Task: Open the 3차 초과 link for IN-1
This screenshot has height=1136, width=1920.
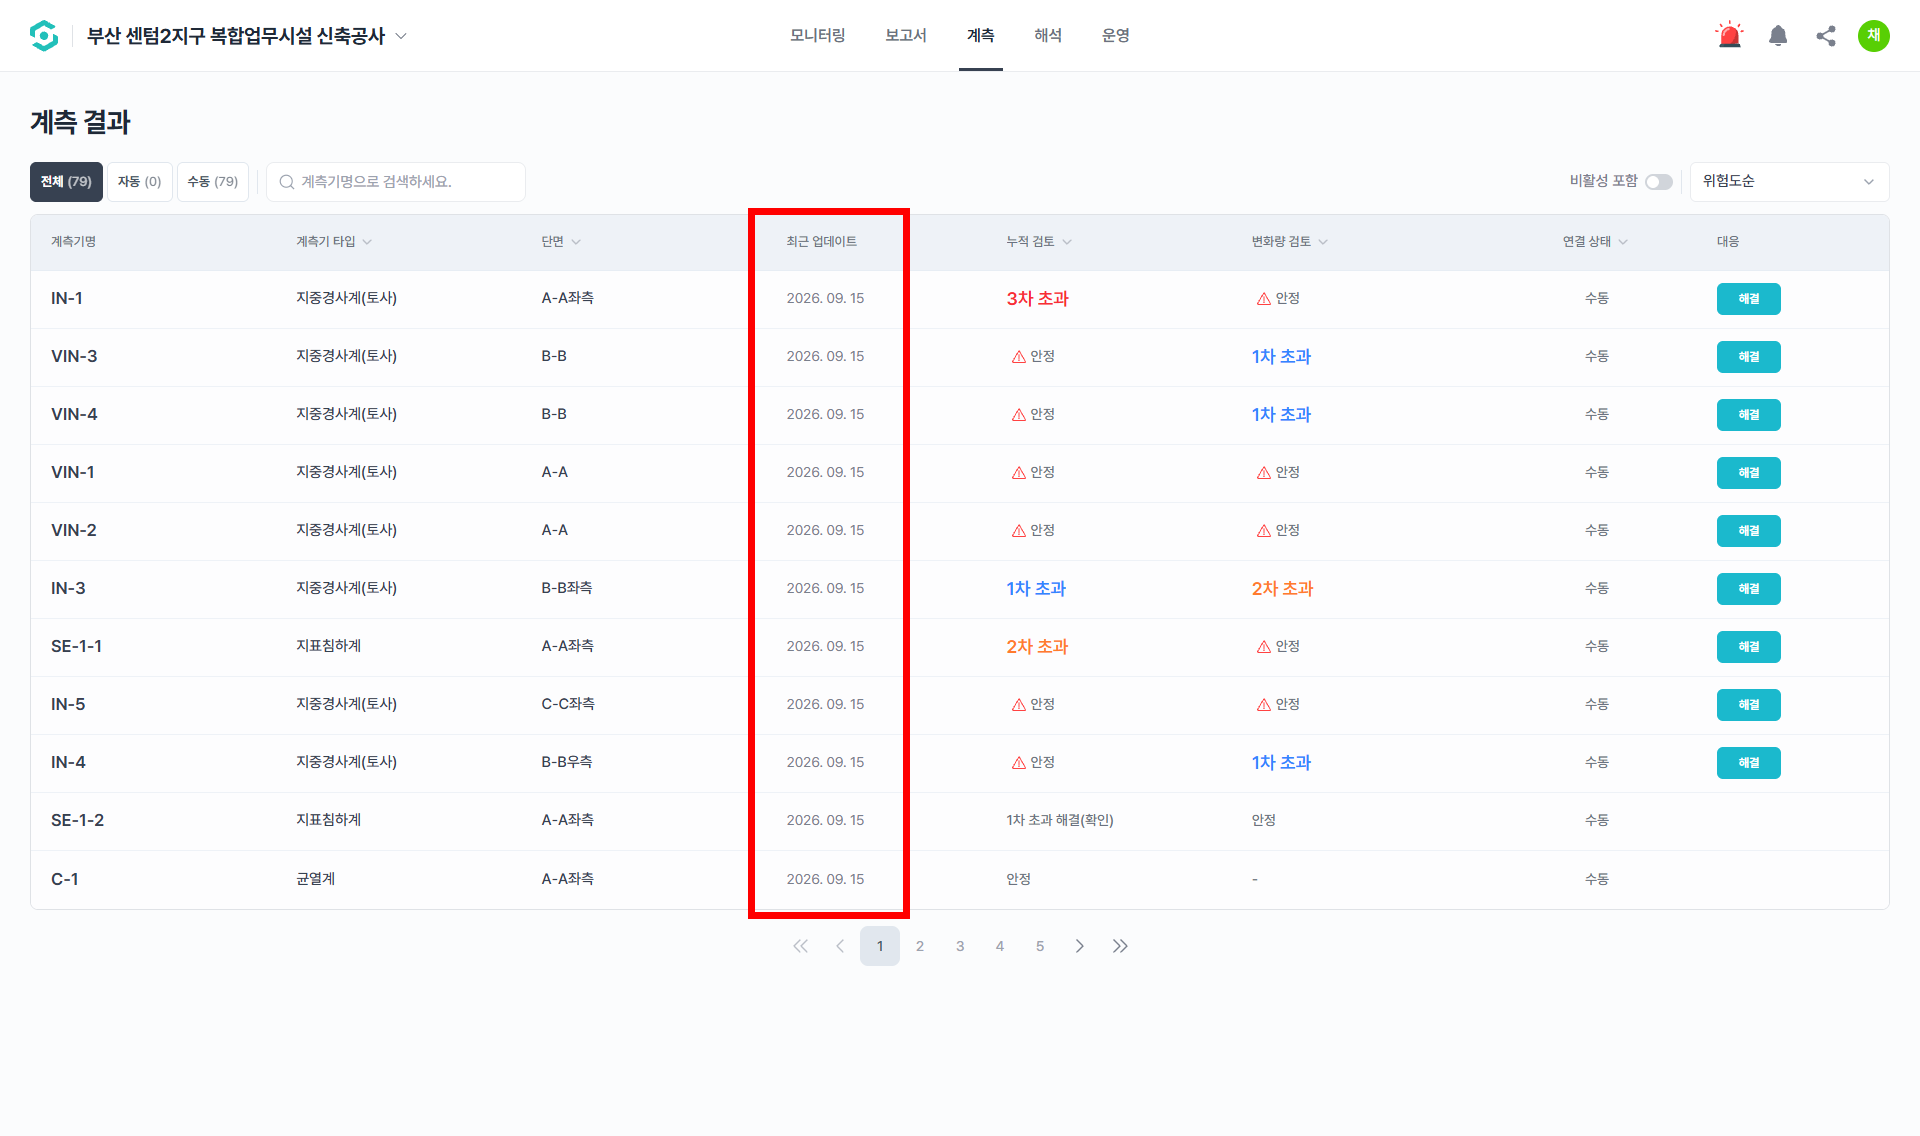Action: [1037, 299]
